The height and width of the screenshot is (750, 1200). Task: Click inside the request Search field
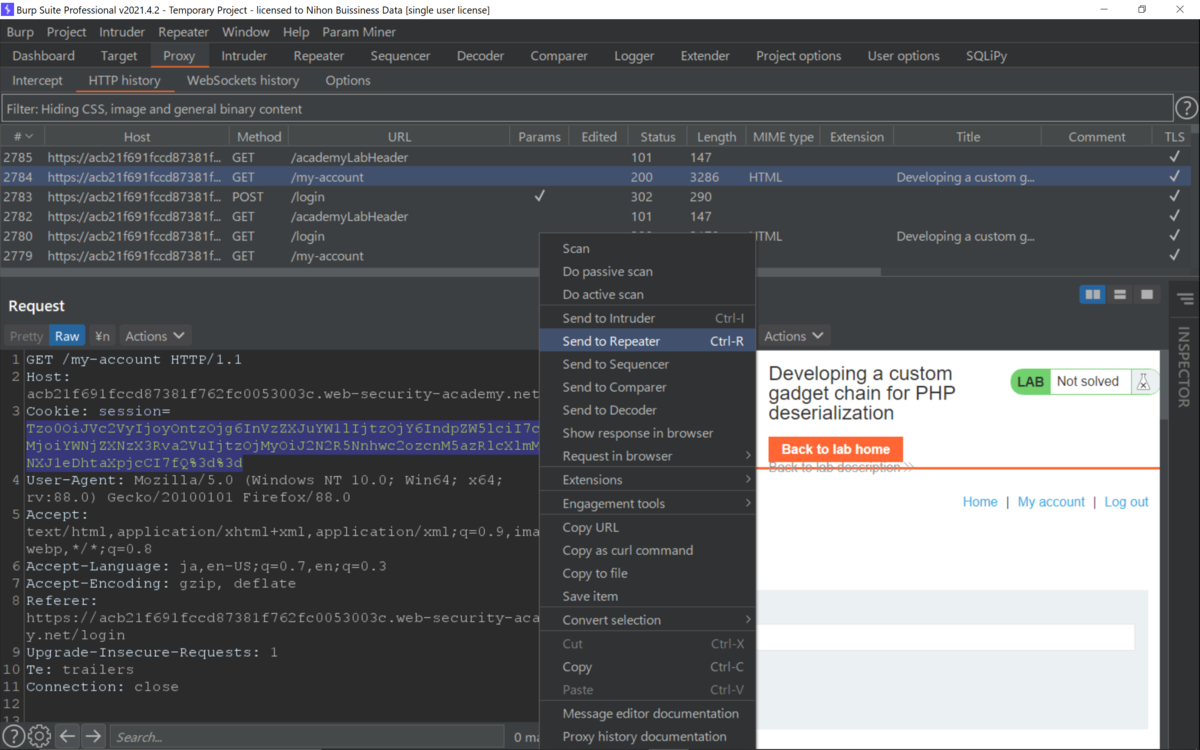coord(307,737)
